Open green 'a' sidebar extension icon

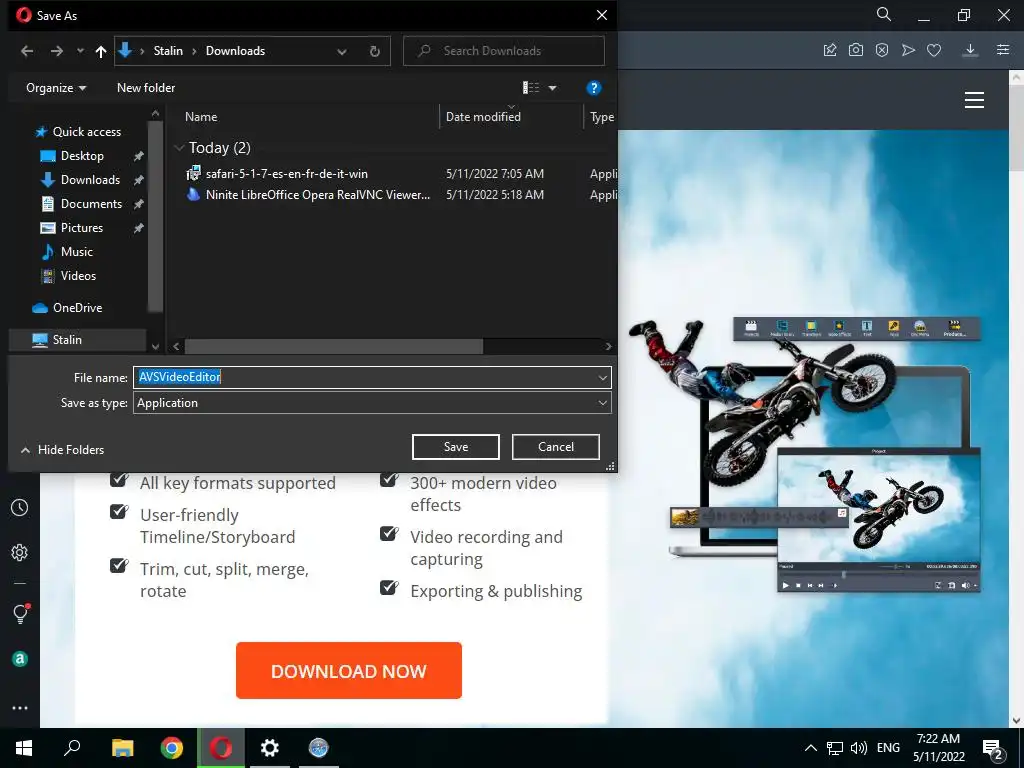[20, 659]
